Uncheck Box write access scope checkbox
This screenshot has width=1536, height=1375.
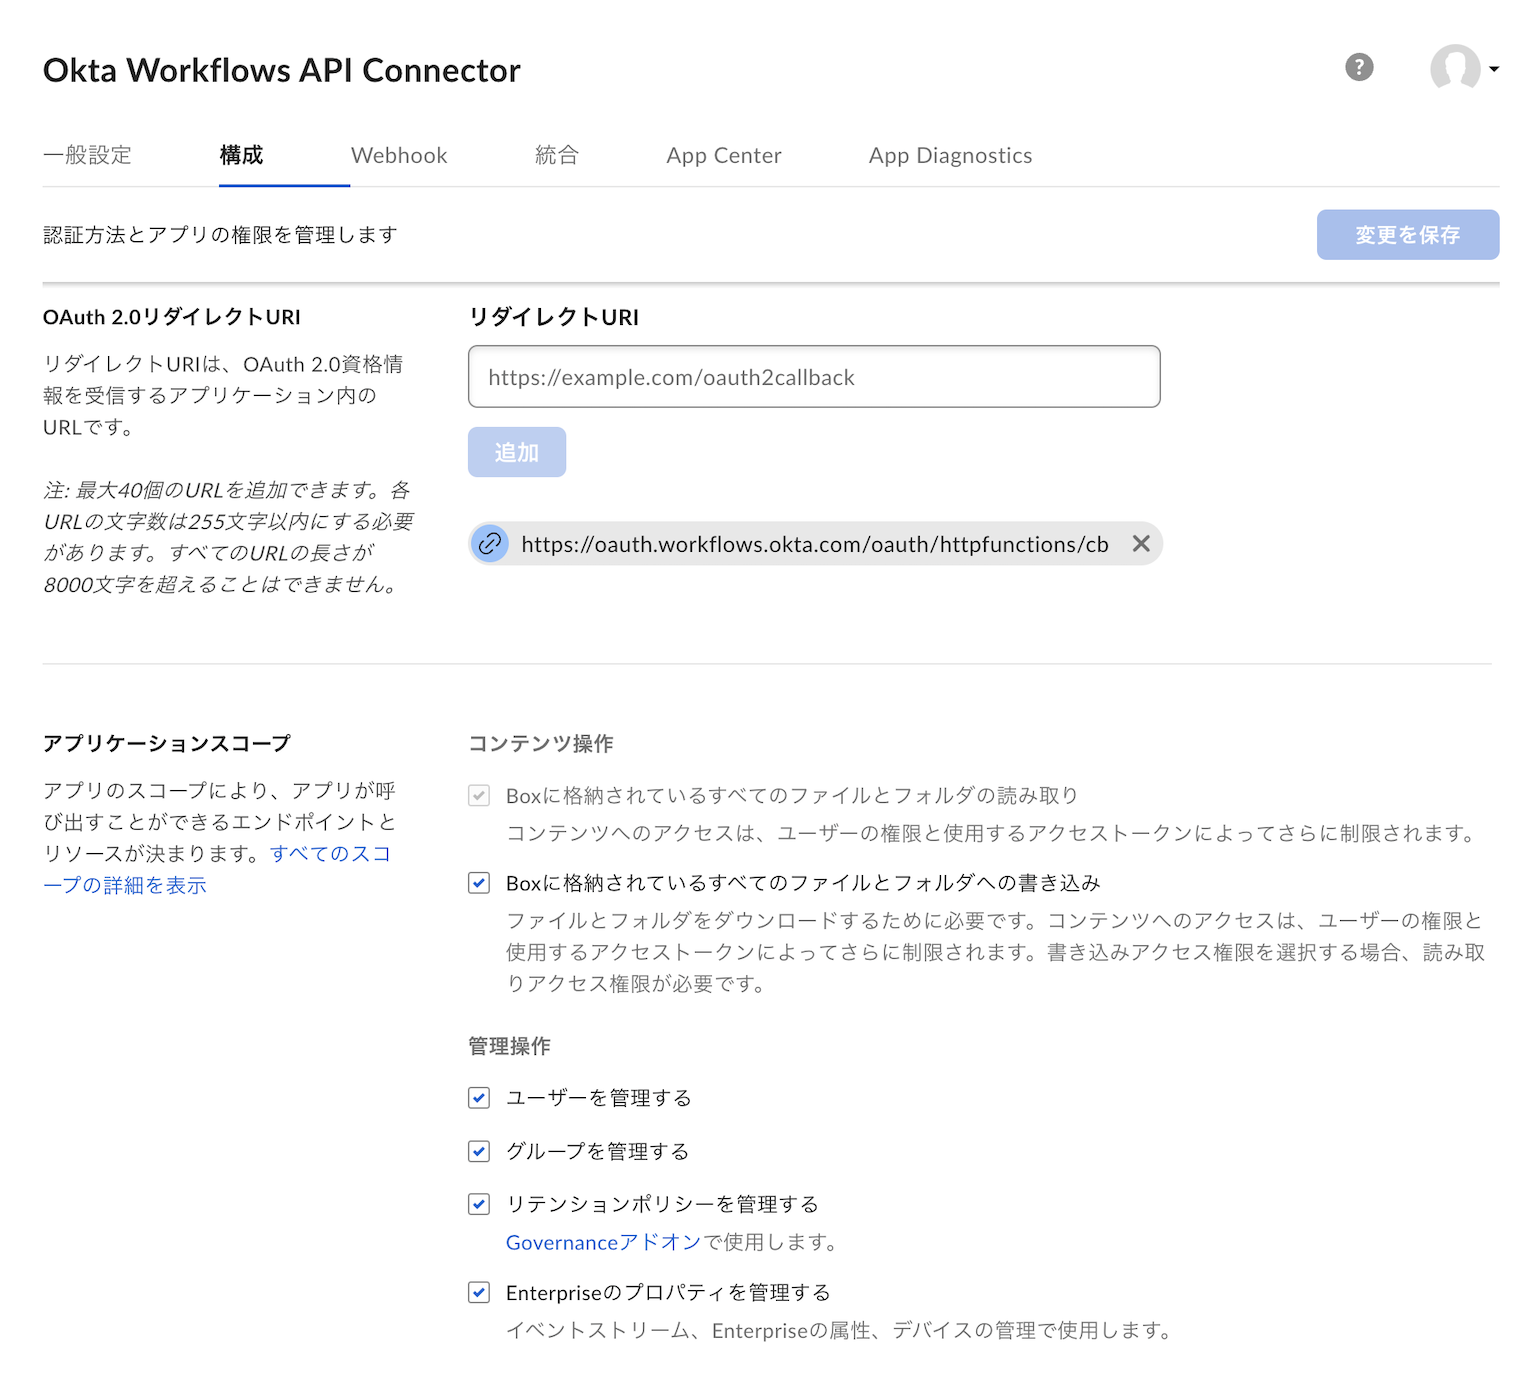pyautogui.click(x=478, y=883)
